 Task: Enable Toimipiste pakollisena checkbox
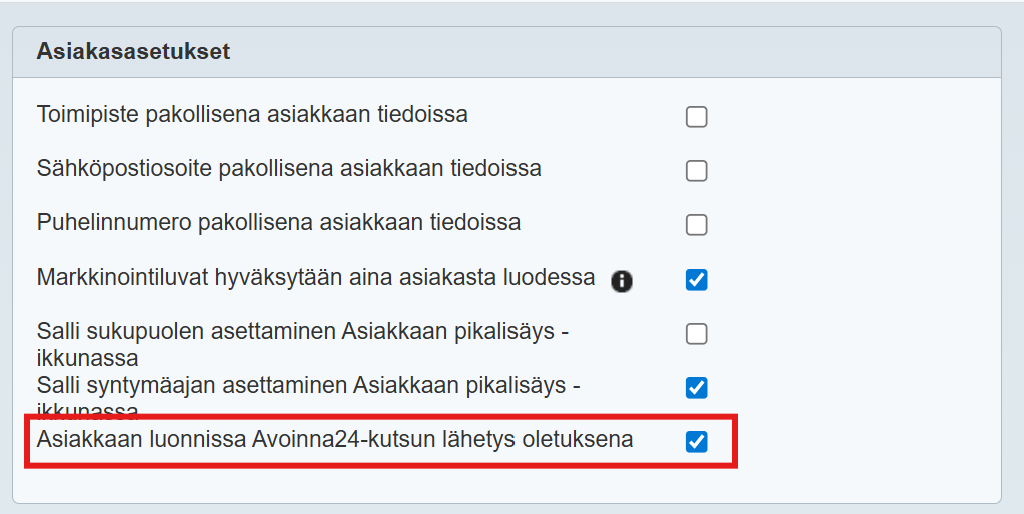697,117
